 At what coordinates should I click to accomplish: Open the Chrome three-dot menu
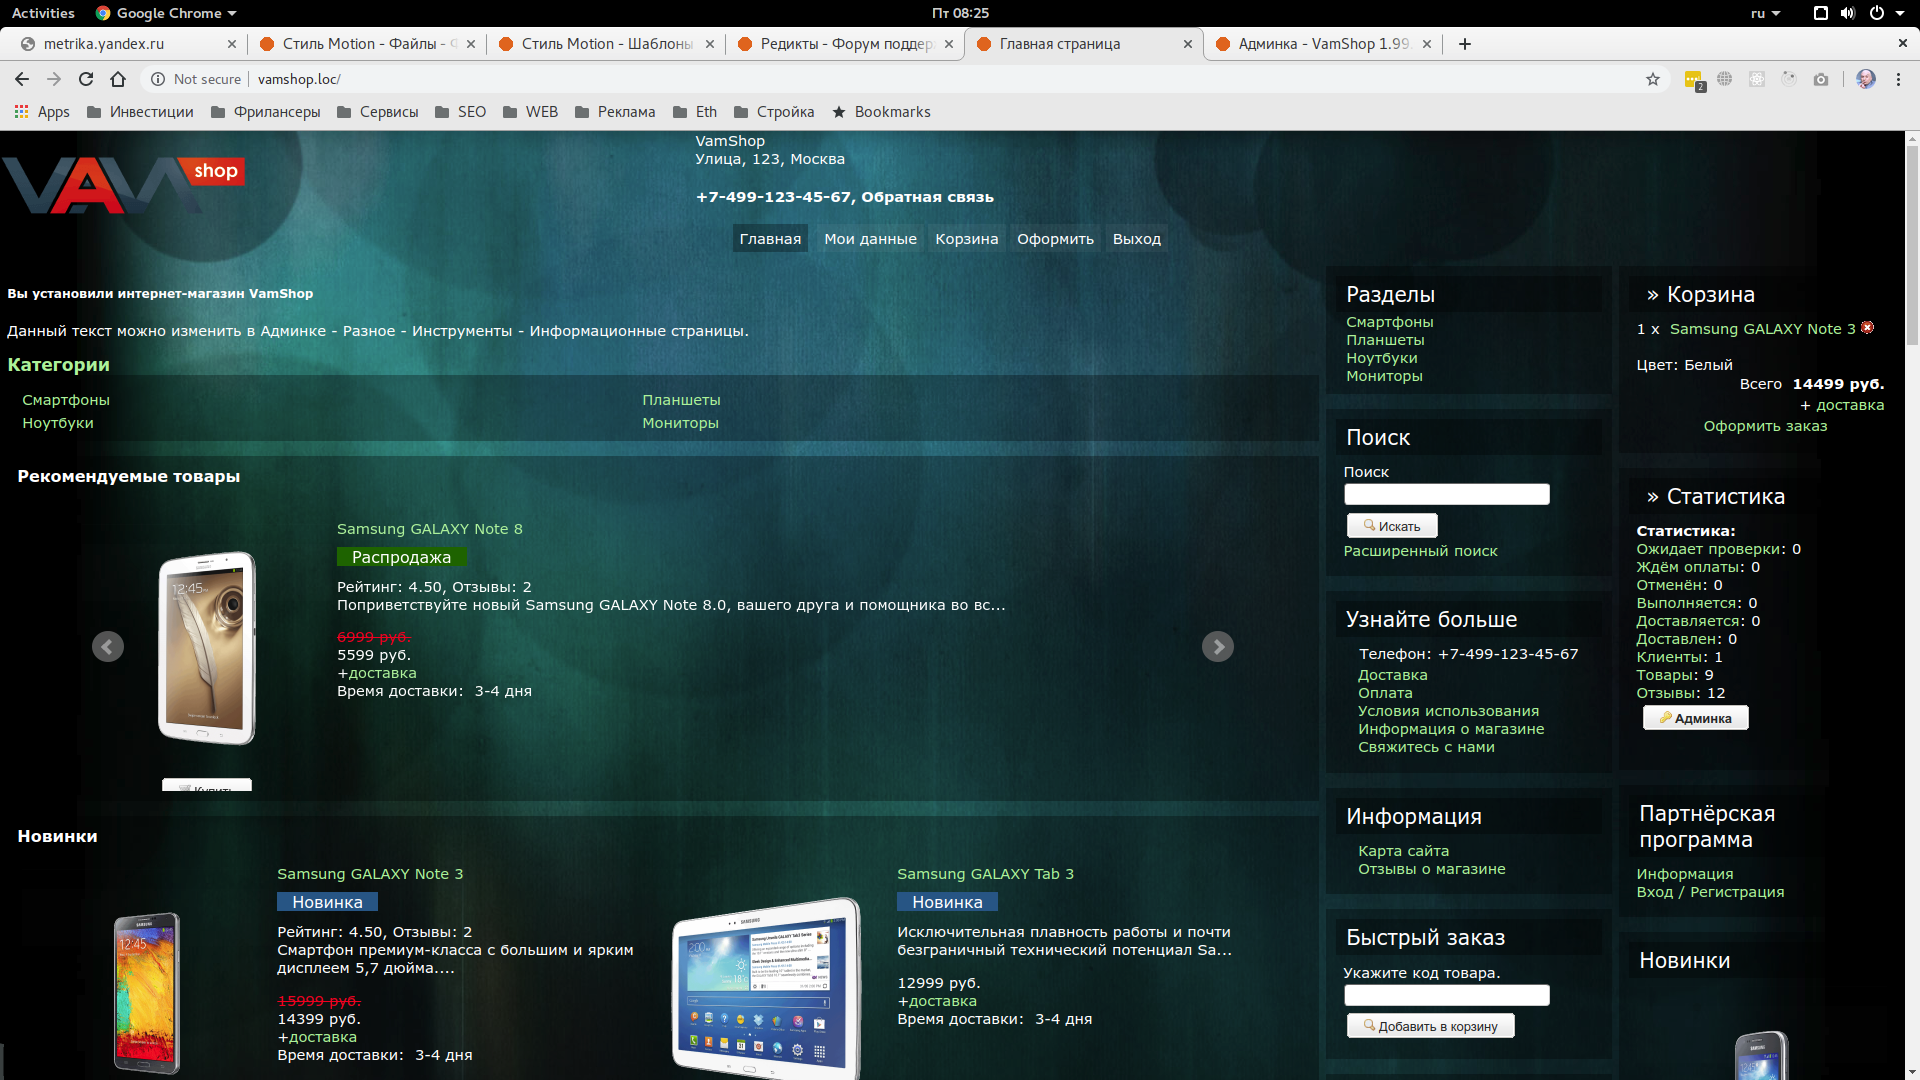1898,79
